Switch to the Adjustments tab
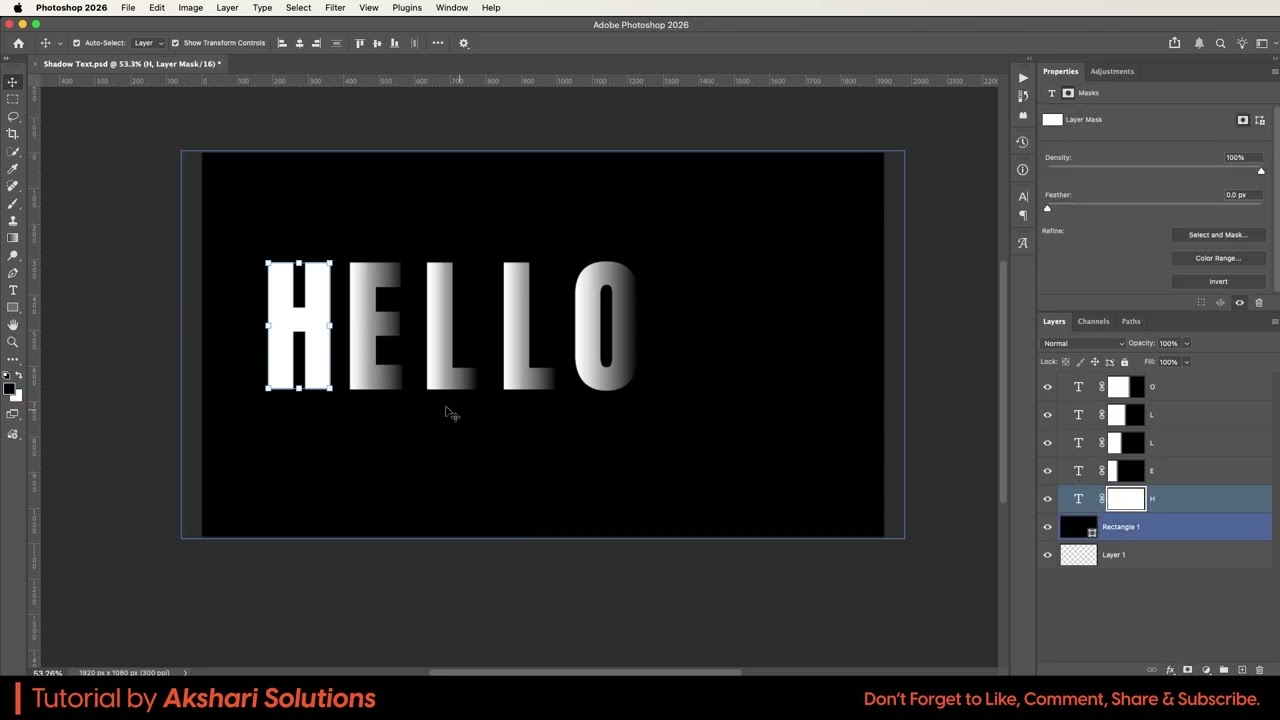 tap(1112, 72)
